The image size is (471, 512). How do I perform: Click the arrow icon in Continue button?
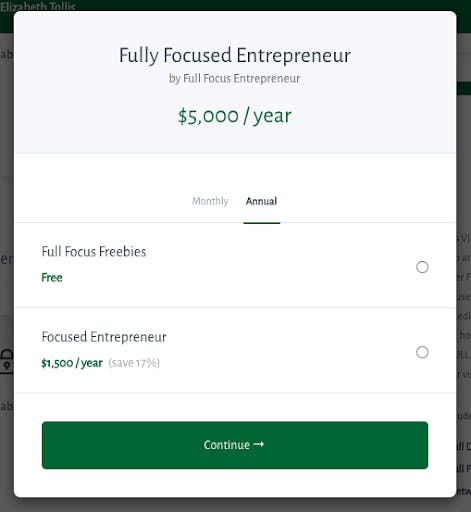[x=259, y=444]
